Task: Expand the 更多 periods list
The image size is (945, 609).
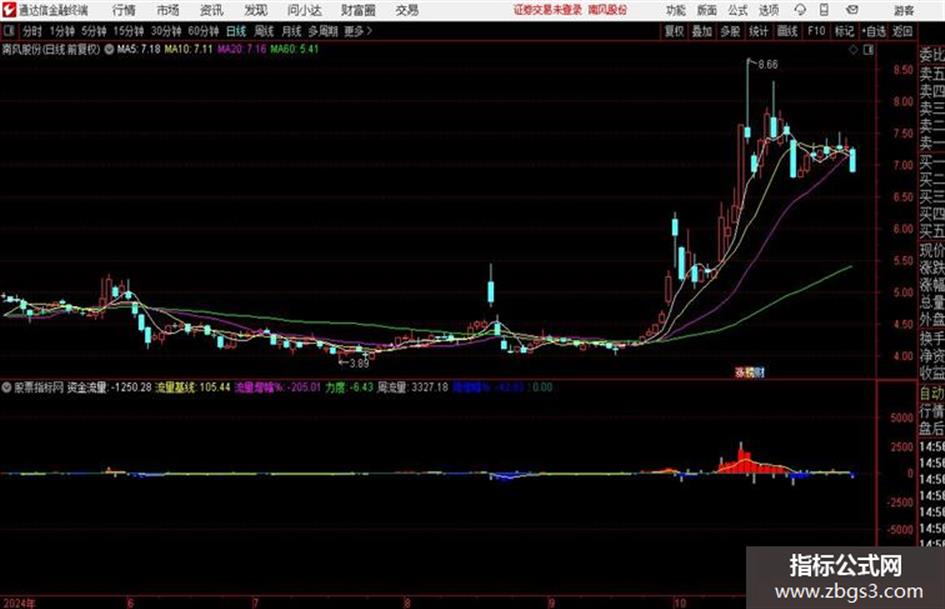Action: click(x=358, y=31)
